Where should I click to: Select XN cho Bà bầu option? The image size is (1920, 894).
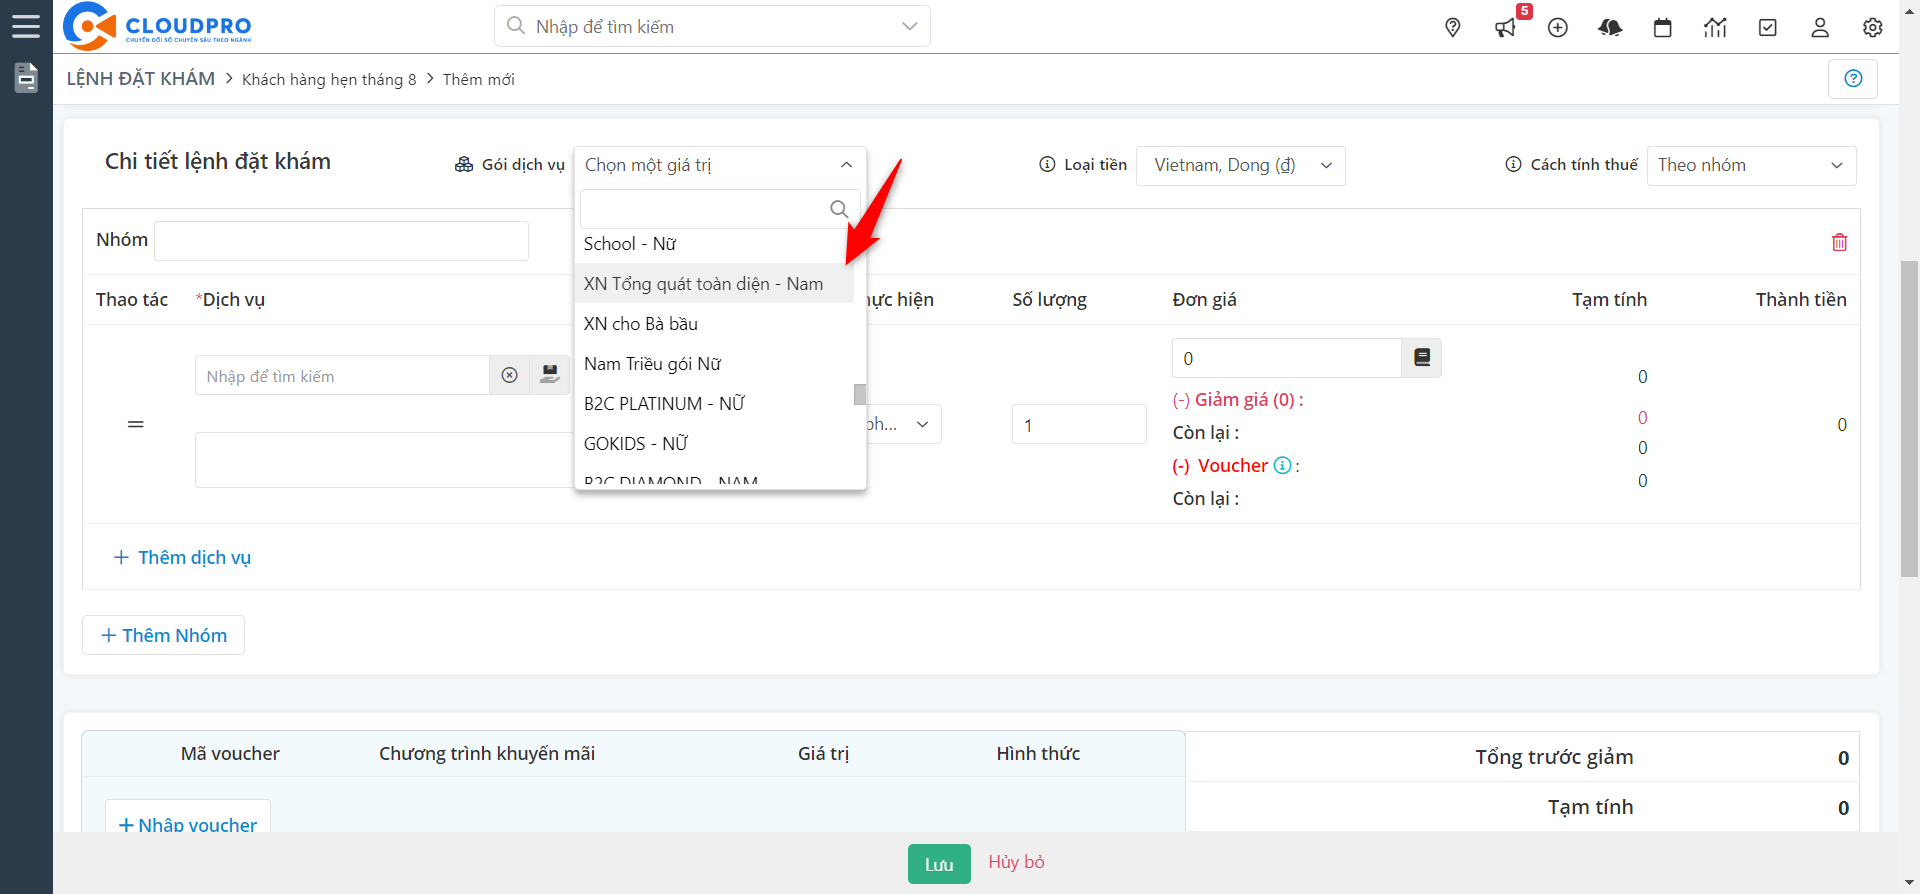pos(714,324)
